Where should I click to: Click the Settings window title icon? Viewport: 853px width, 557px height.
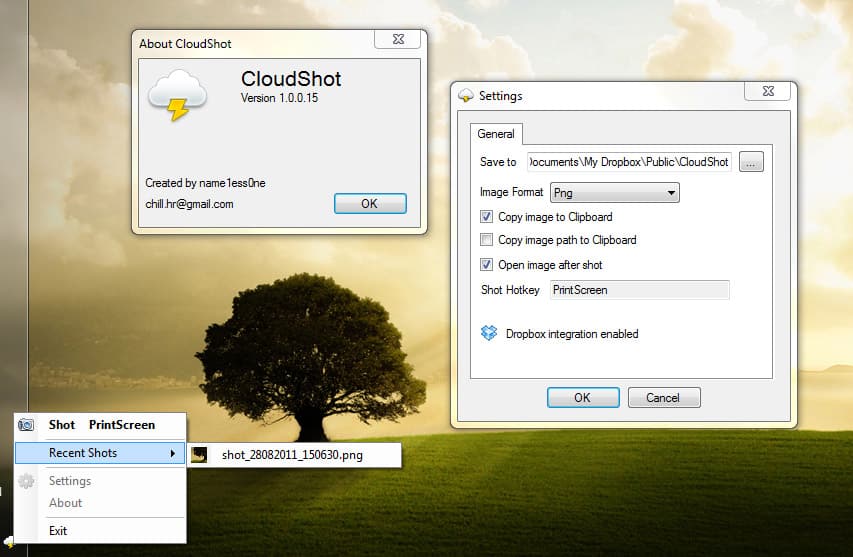(x=465, y=96)
